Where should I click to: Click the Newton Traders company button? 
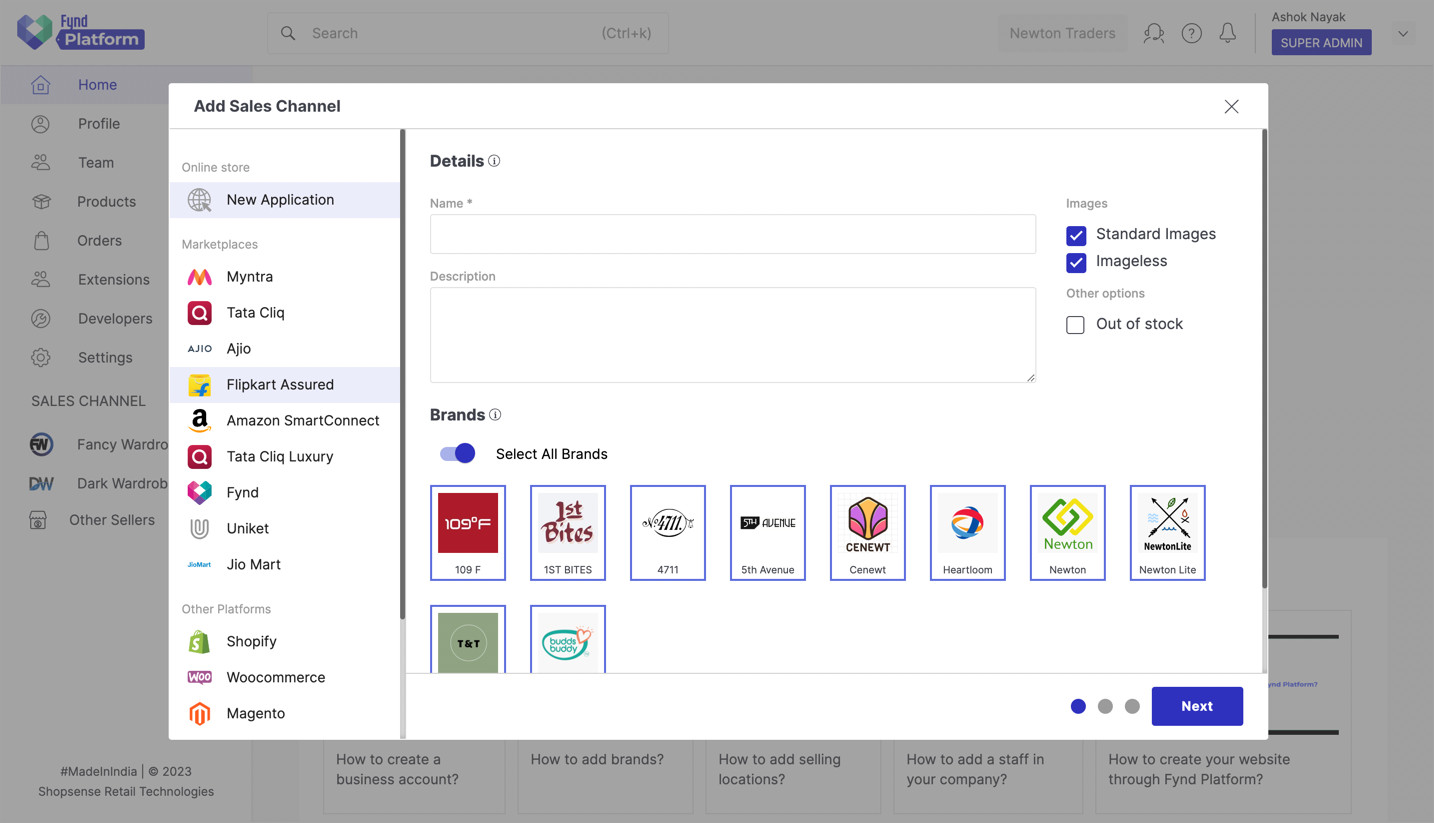click(x=1062, y=33)
